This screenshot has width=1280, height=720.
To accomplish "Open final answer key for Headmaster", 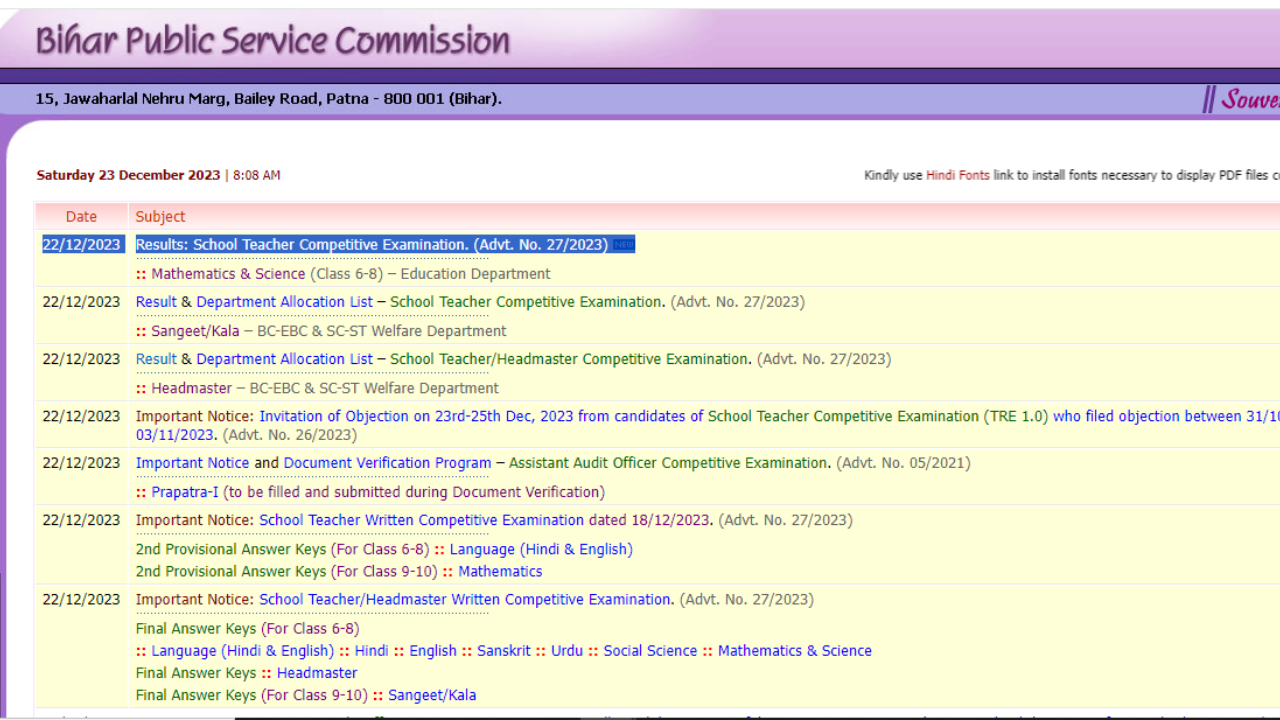I will tap(317, 673).
